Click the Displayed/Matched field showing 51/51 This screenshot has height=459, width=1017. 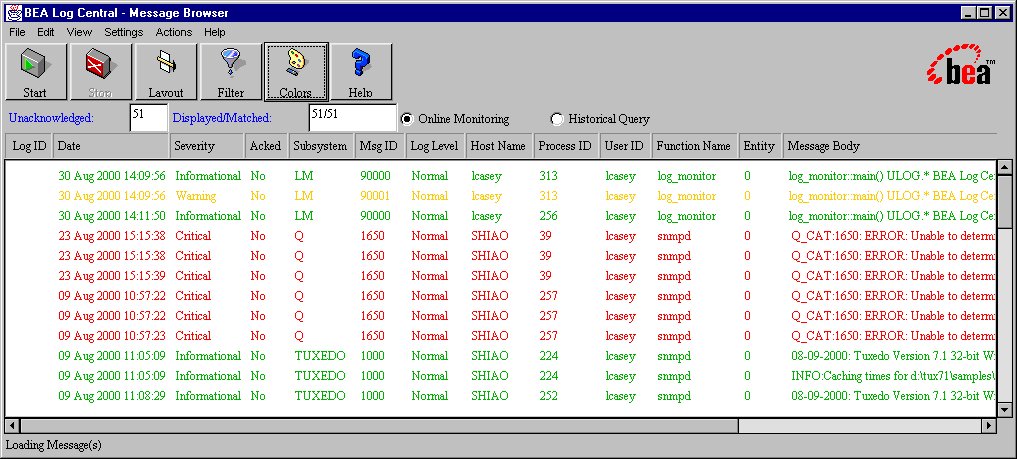[x=352, y=117]
